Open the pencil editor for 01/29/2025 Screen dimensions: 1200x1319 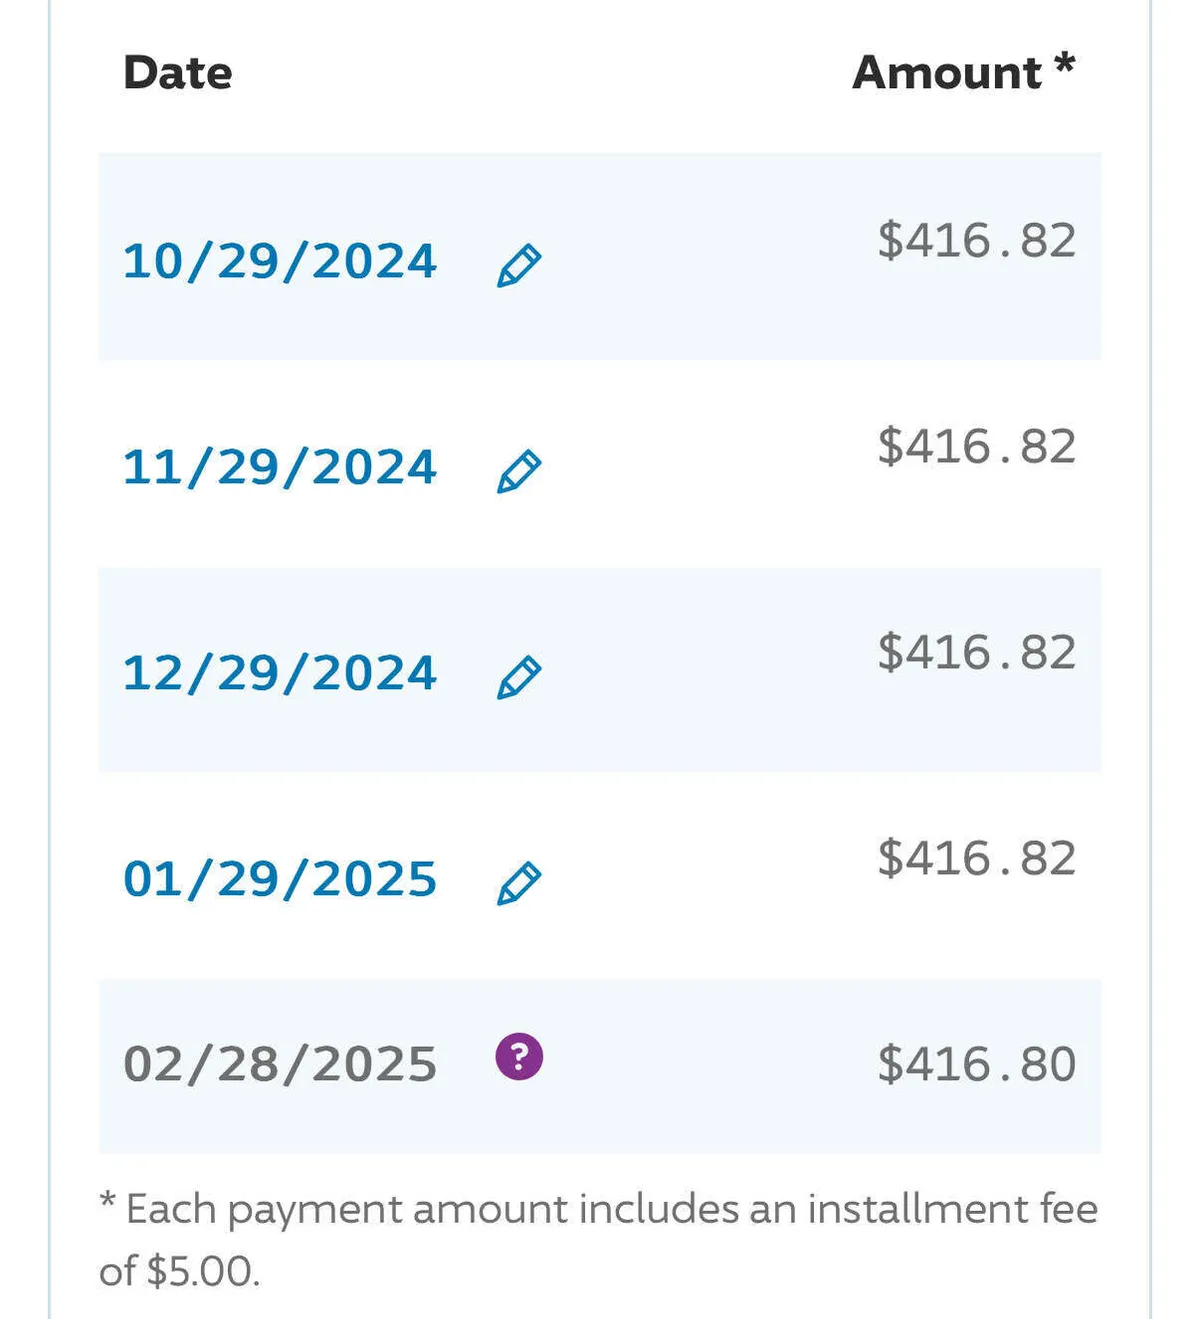click(519, 884)
